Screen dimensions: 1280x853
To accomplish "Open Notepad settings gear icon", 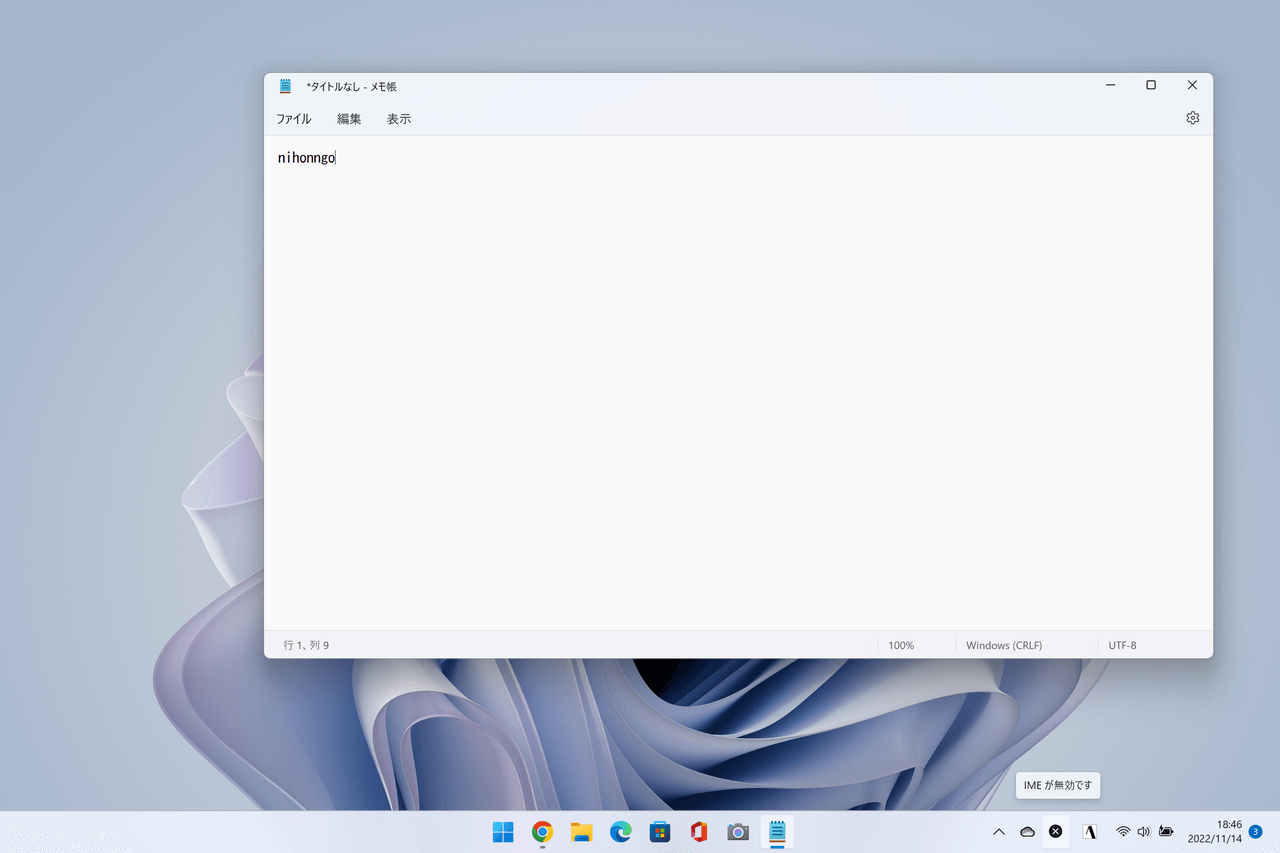I will point(1192,118).
